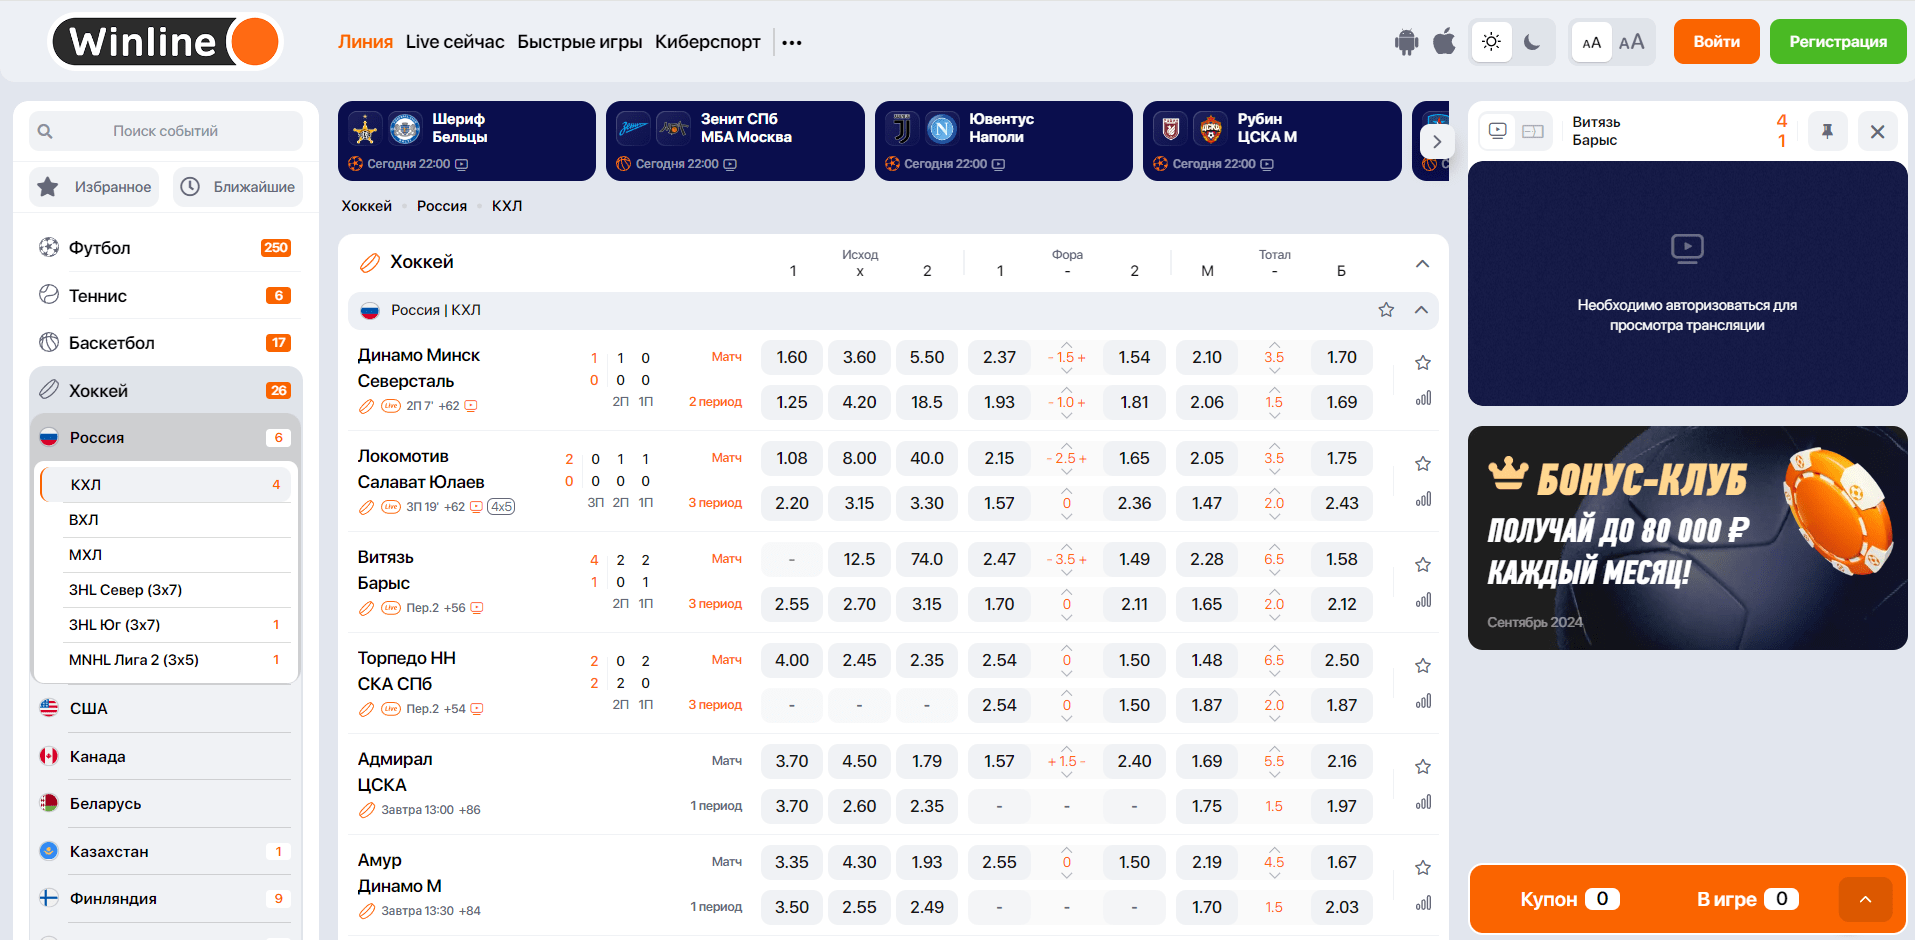
Task: Favorite the Локомотив match star
Action: tap(1423, 464)
